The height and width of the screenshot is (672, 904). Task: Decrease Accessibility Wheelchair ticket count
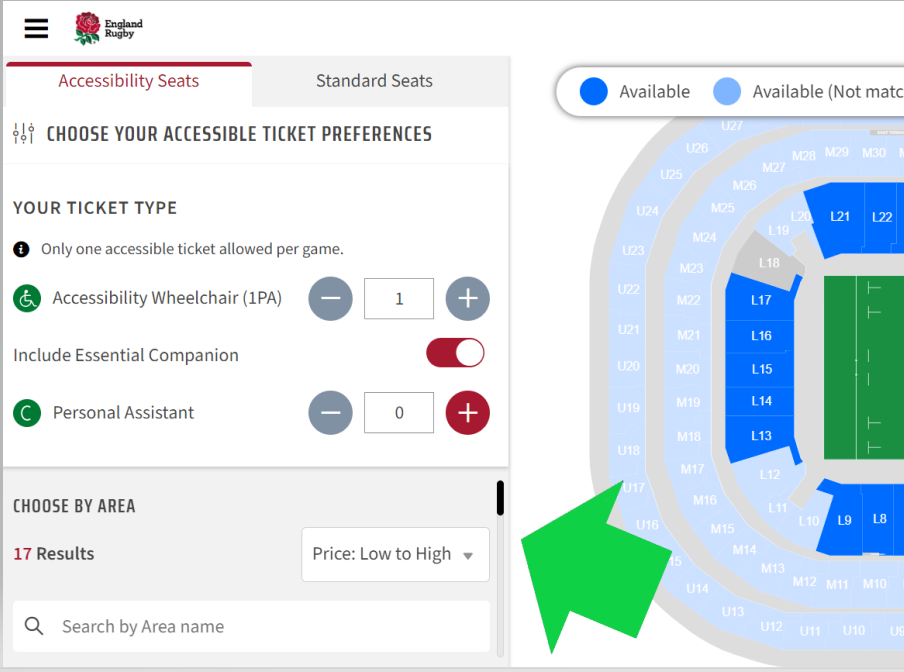coord(330,299)
